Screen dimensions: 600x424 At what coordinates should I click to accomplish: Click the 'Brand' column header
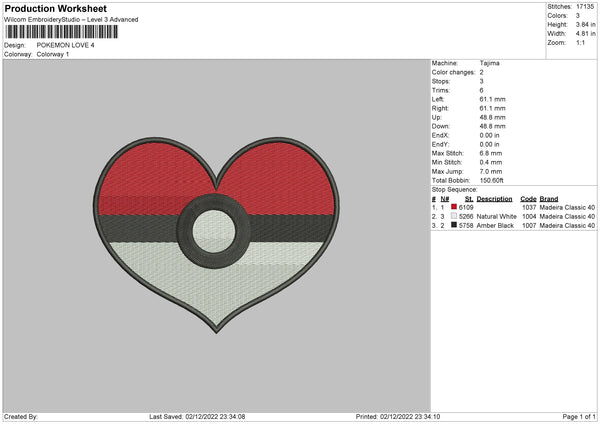coord(549,199)
